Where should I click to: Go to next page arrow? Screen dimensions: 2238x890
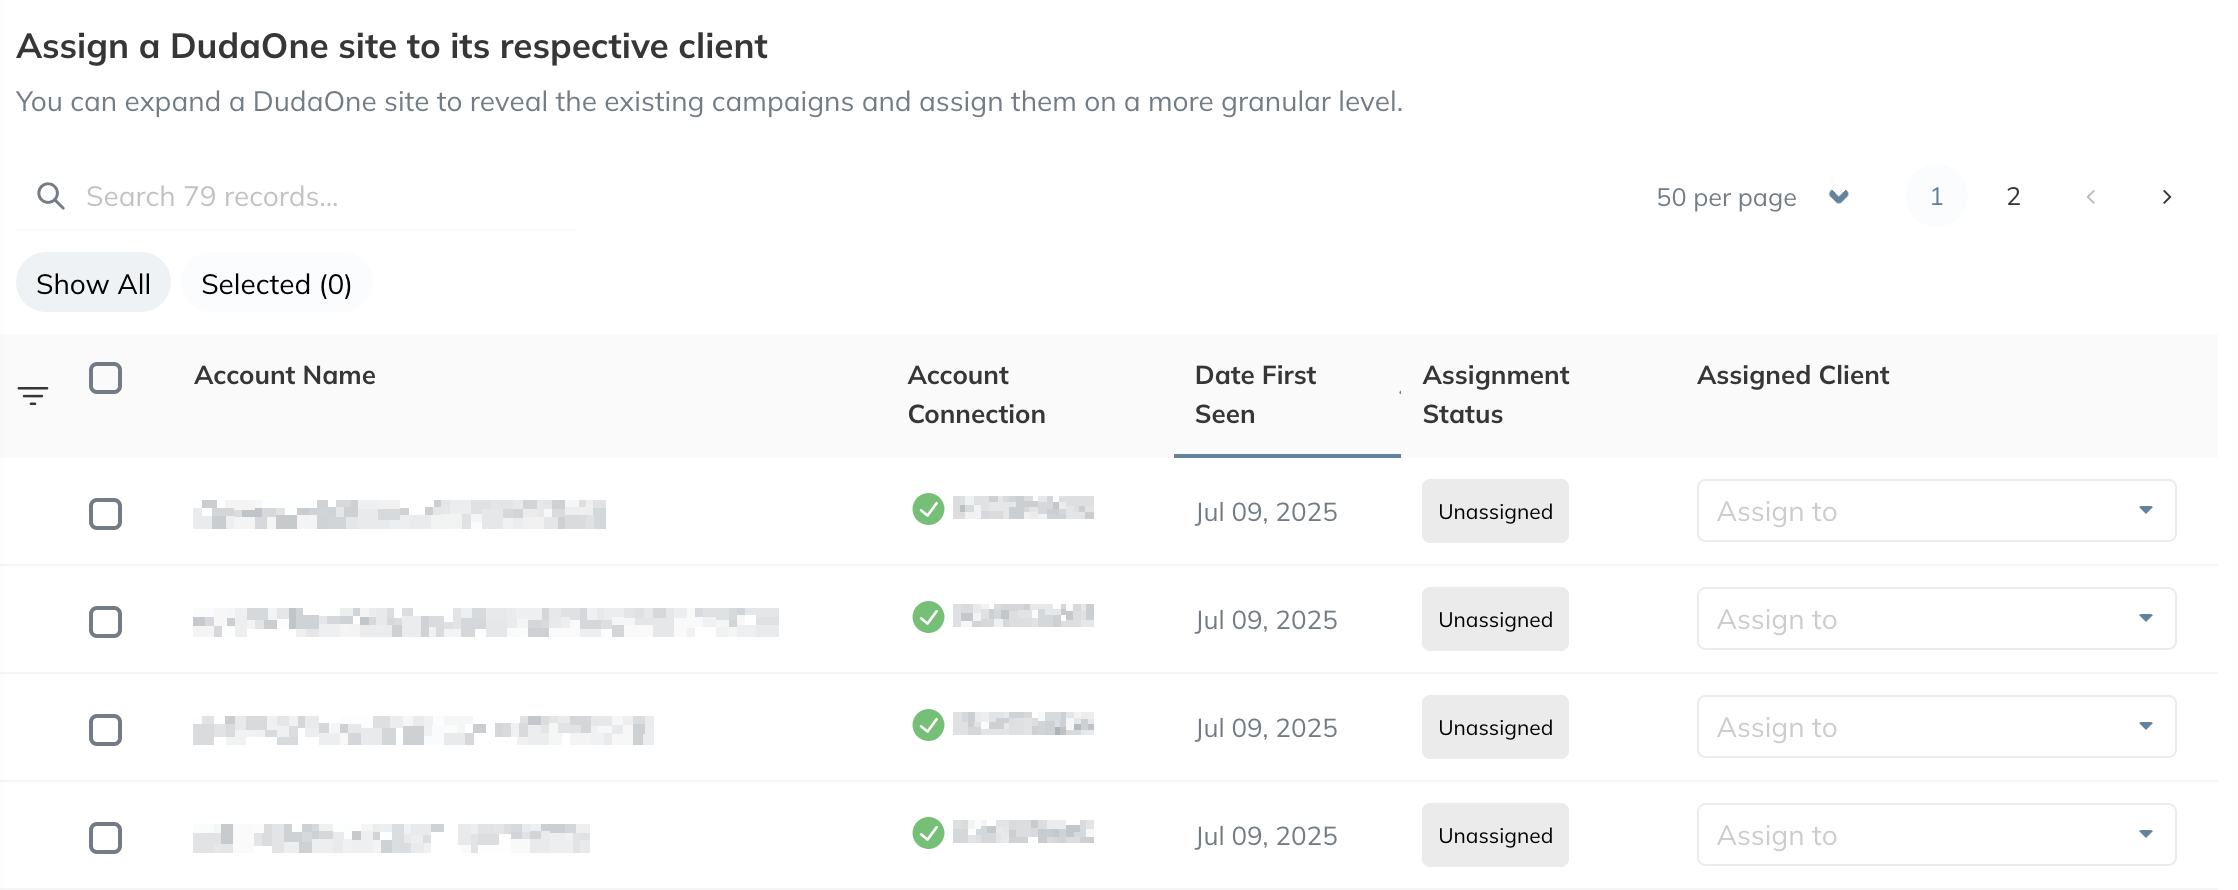pos(2166,197)
